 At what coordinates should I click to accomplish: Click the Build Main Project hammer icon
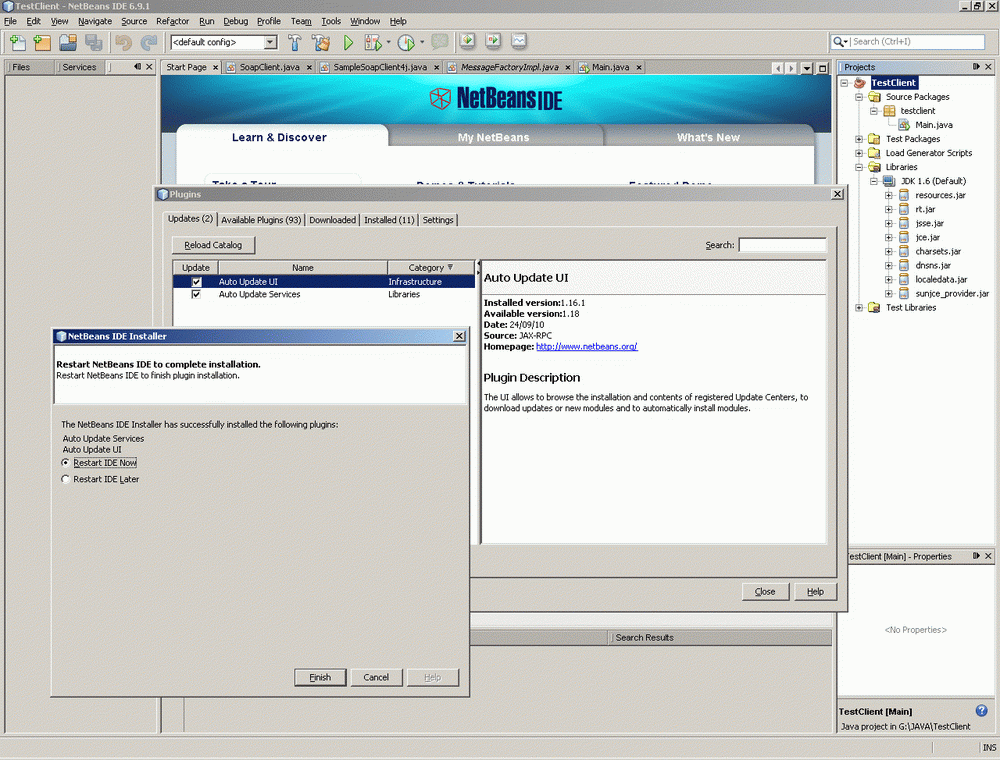295,43
